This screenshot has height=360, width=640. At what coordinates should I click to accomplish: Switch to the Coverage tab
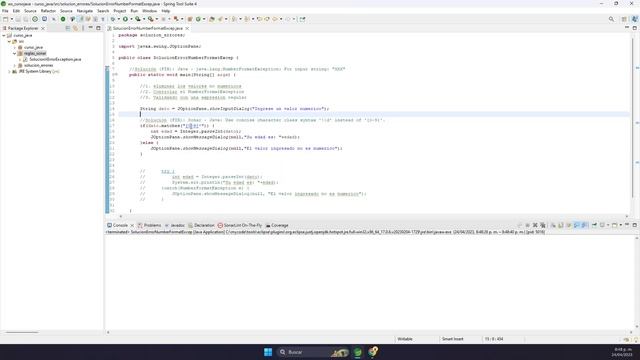pyautogui.click(x=277, y=225)
